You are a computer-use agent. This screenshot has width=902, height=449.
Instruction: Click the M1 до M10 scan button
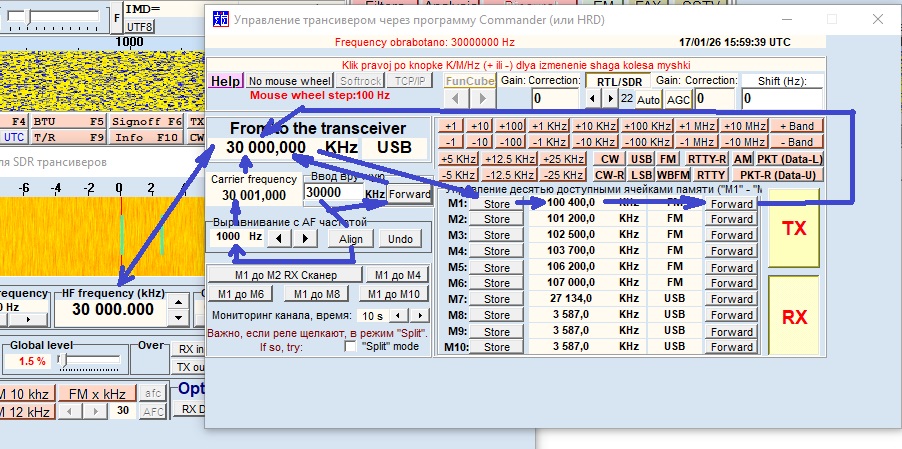pos(394,294)
